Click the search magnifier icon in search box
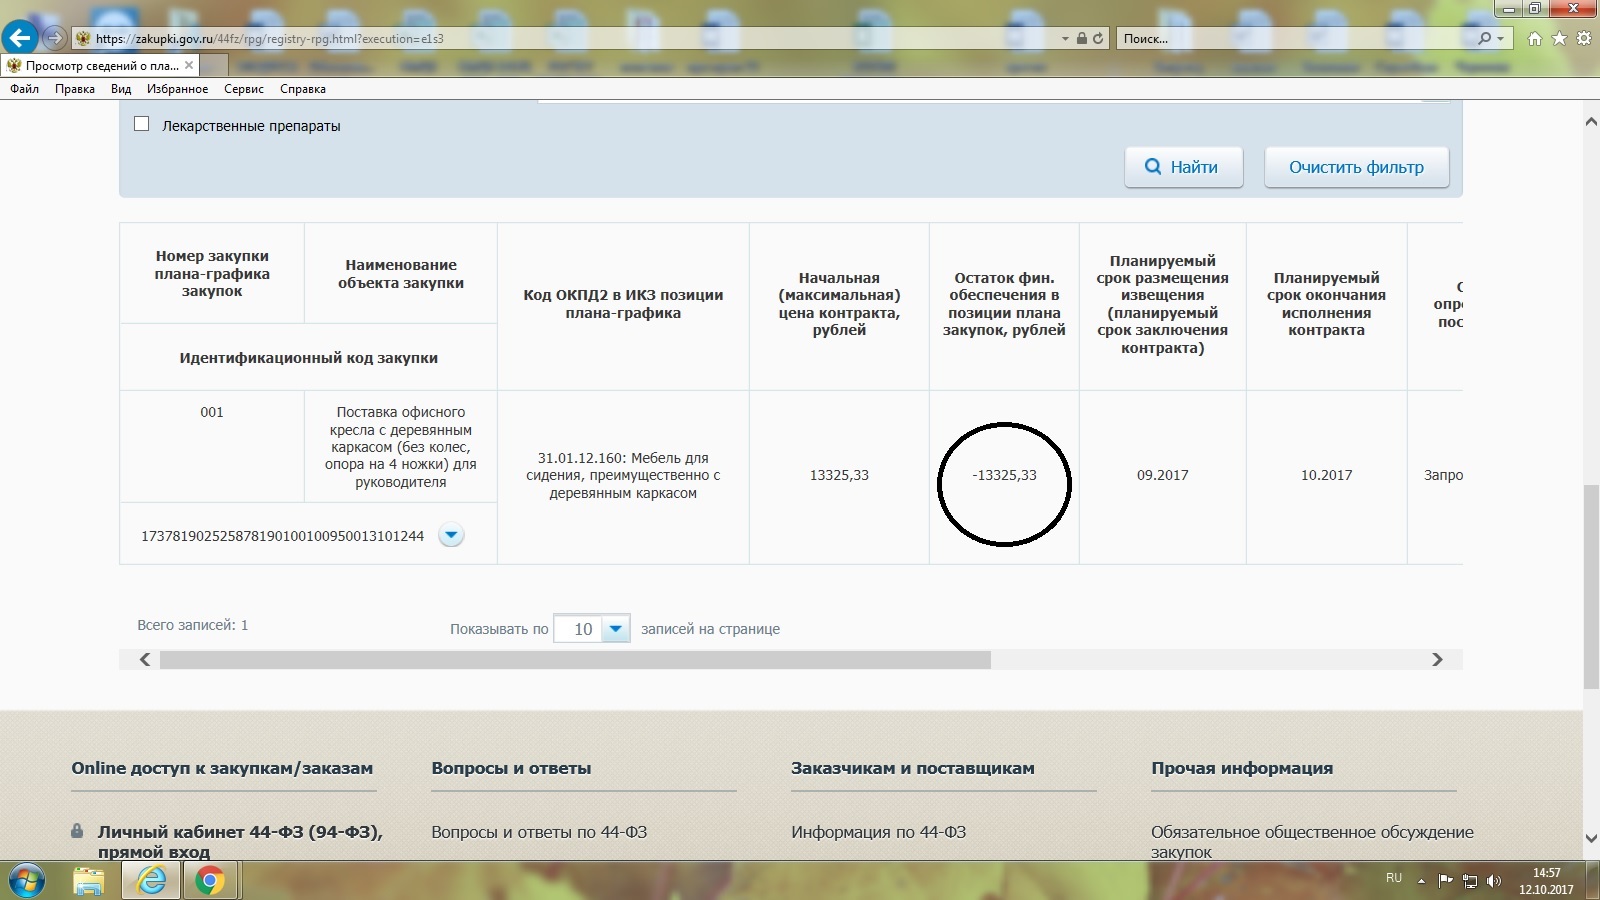Viewport: 1600px width, 900px height. click(1484, 38)
